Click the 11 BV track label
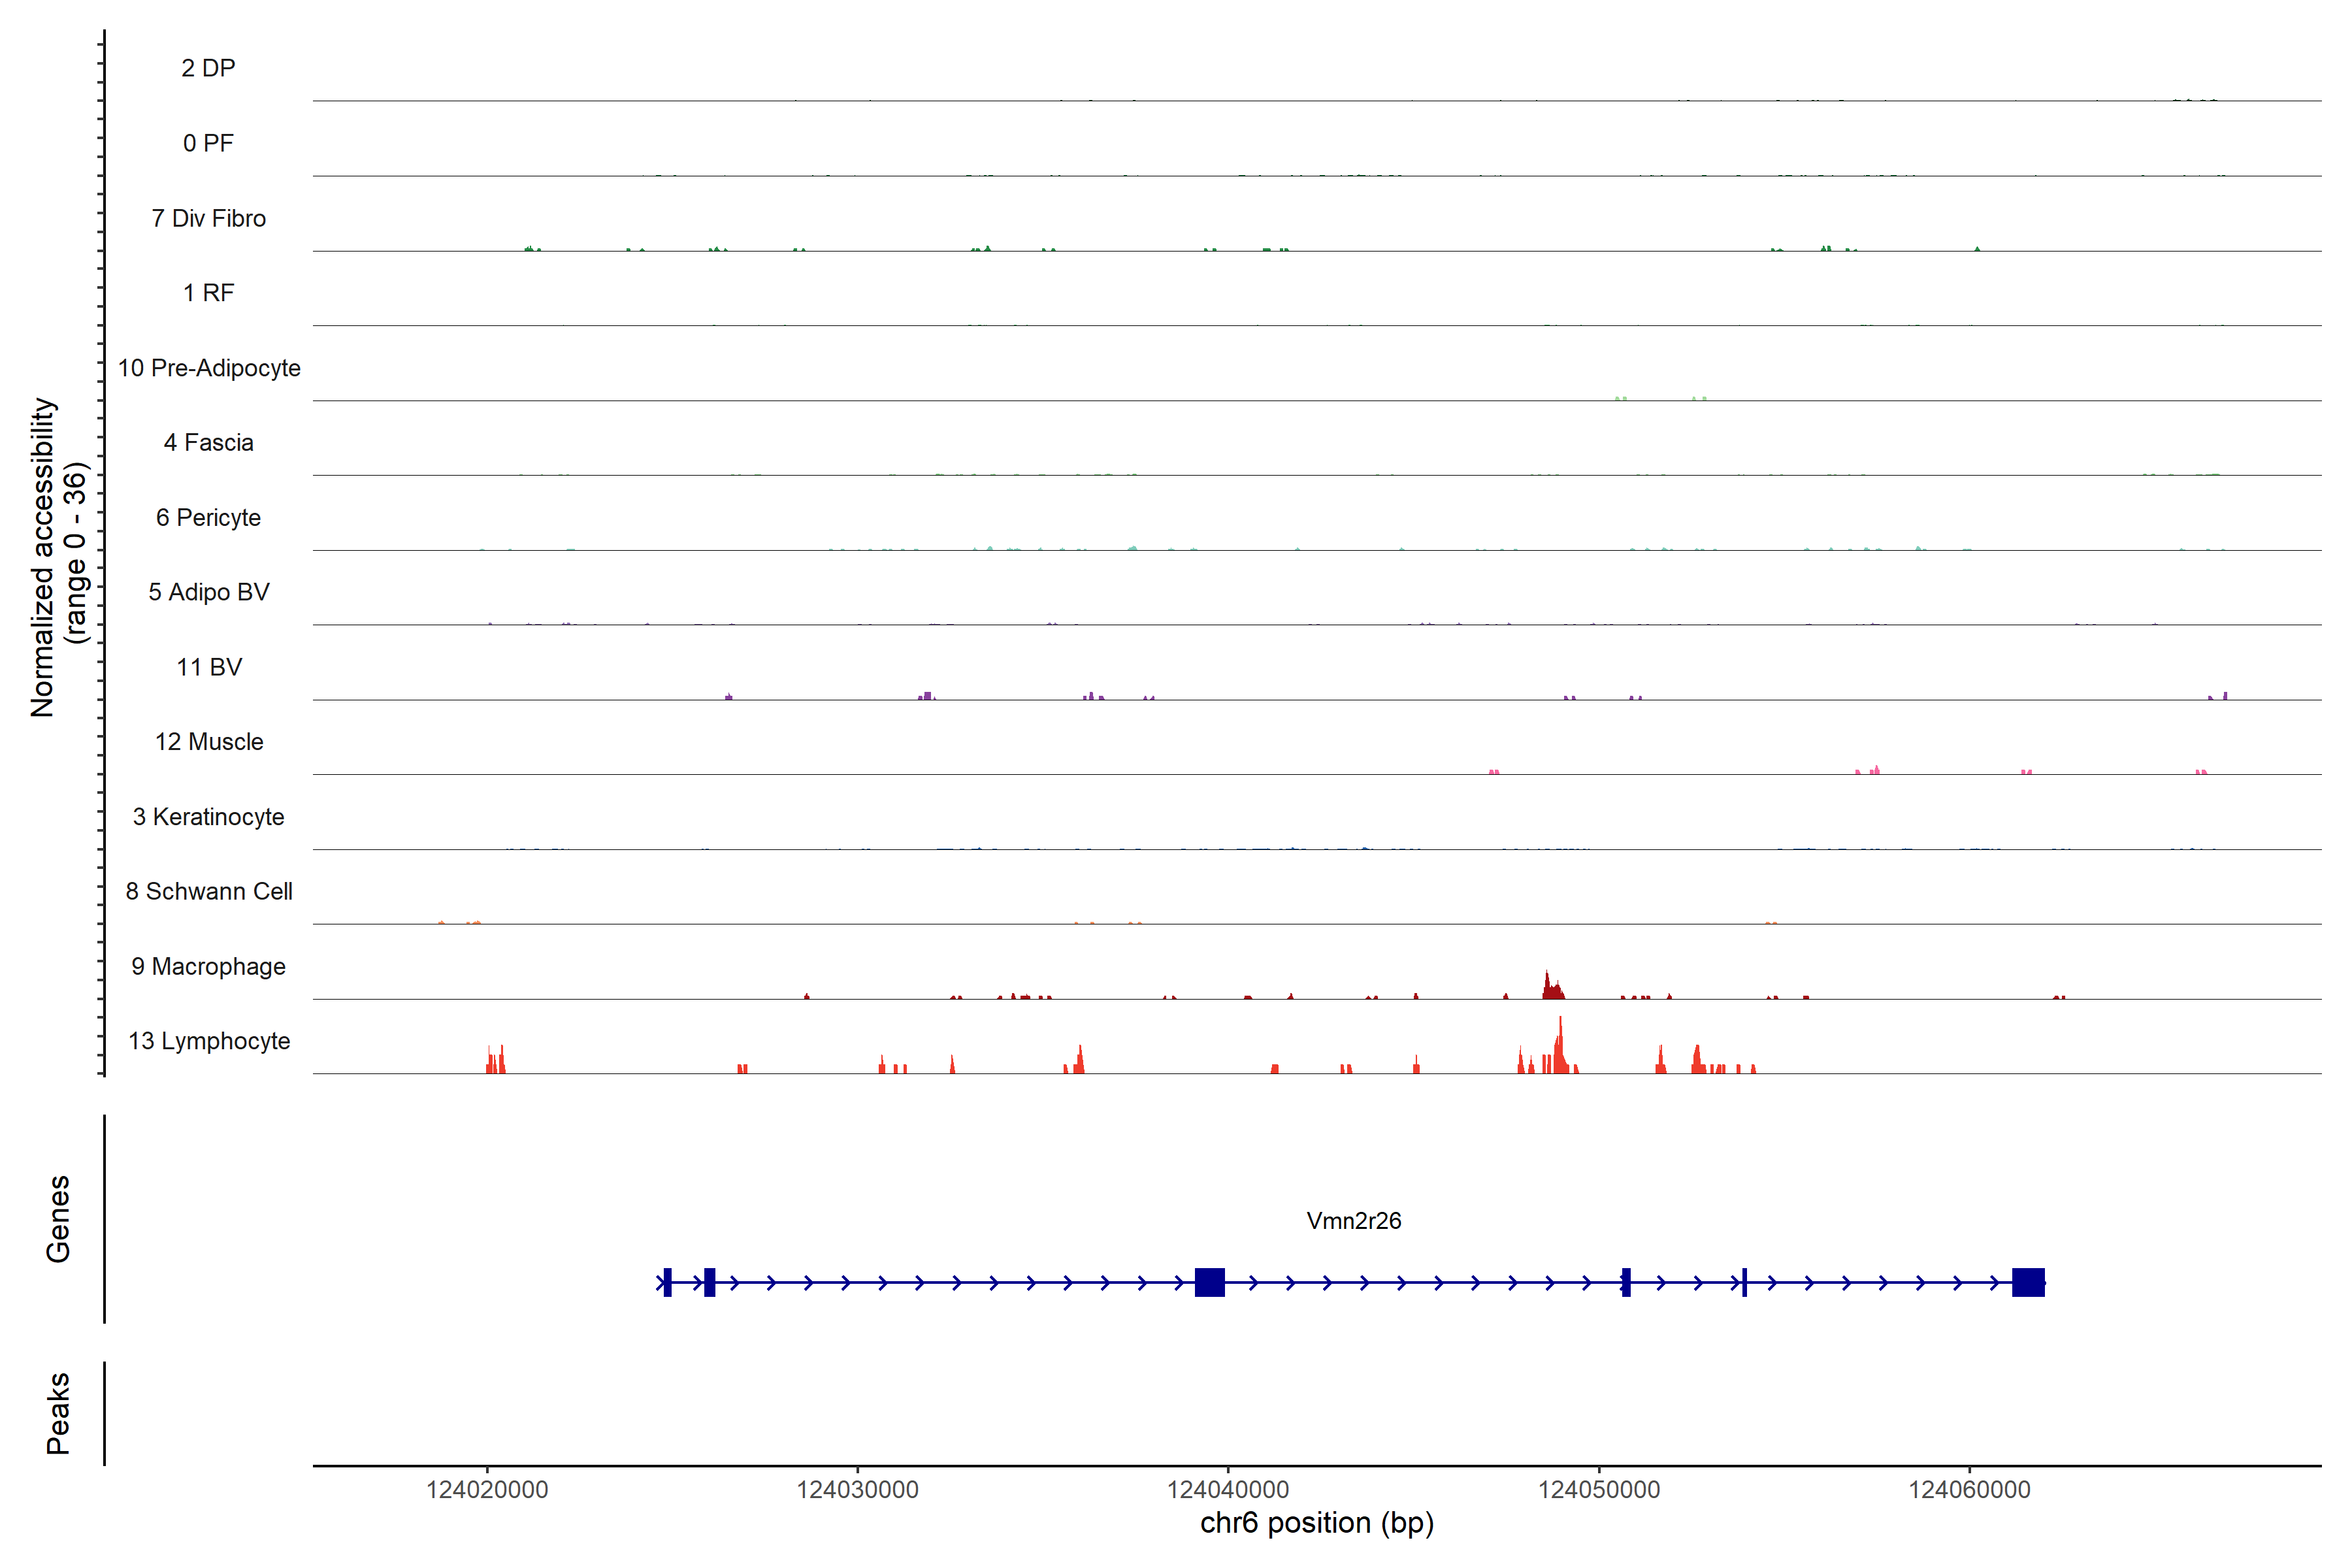Screen dimensions: 2352x1568 pyautogui.click(x=209, y=667)
